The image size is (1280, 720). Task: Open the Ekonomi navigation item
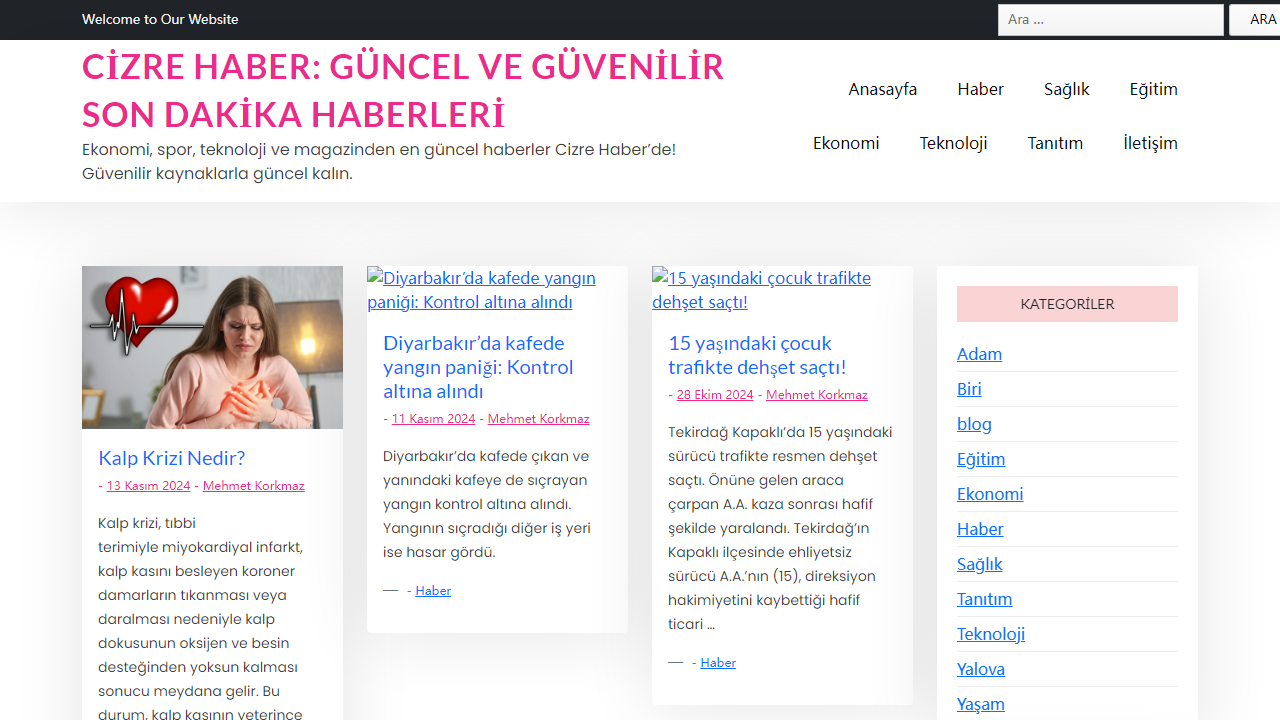(845, 143)
